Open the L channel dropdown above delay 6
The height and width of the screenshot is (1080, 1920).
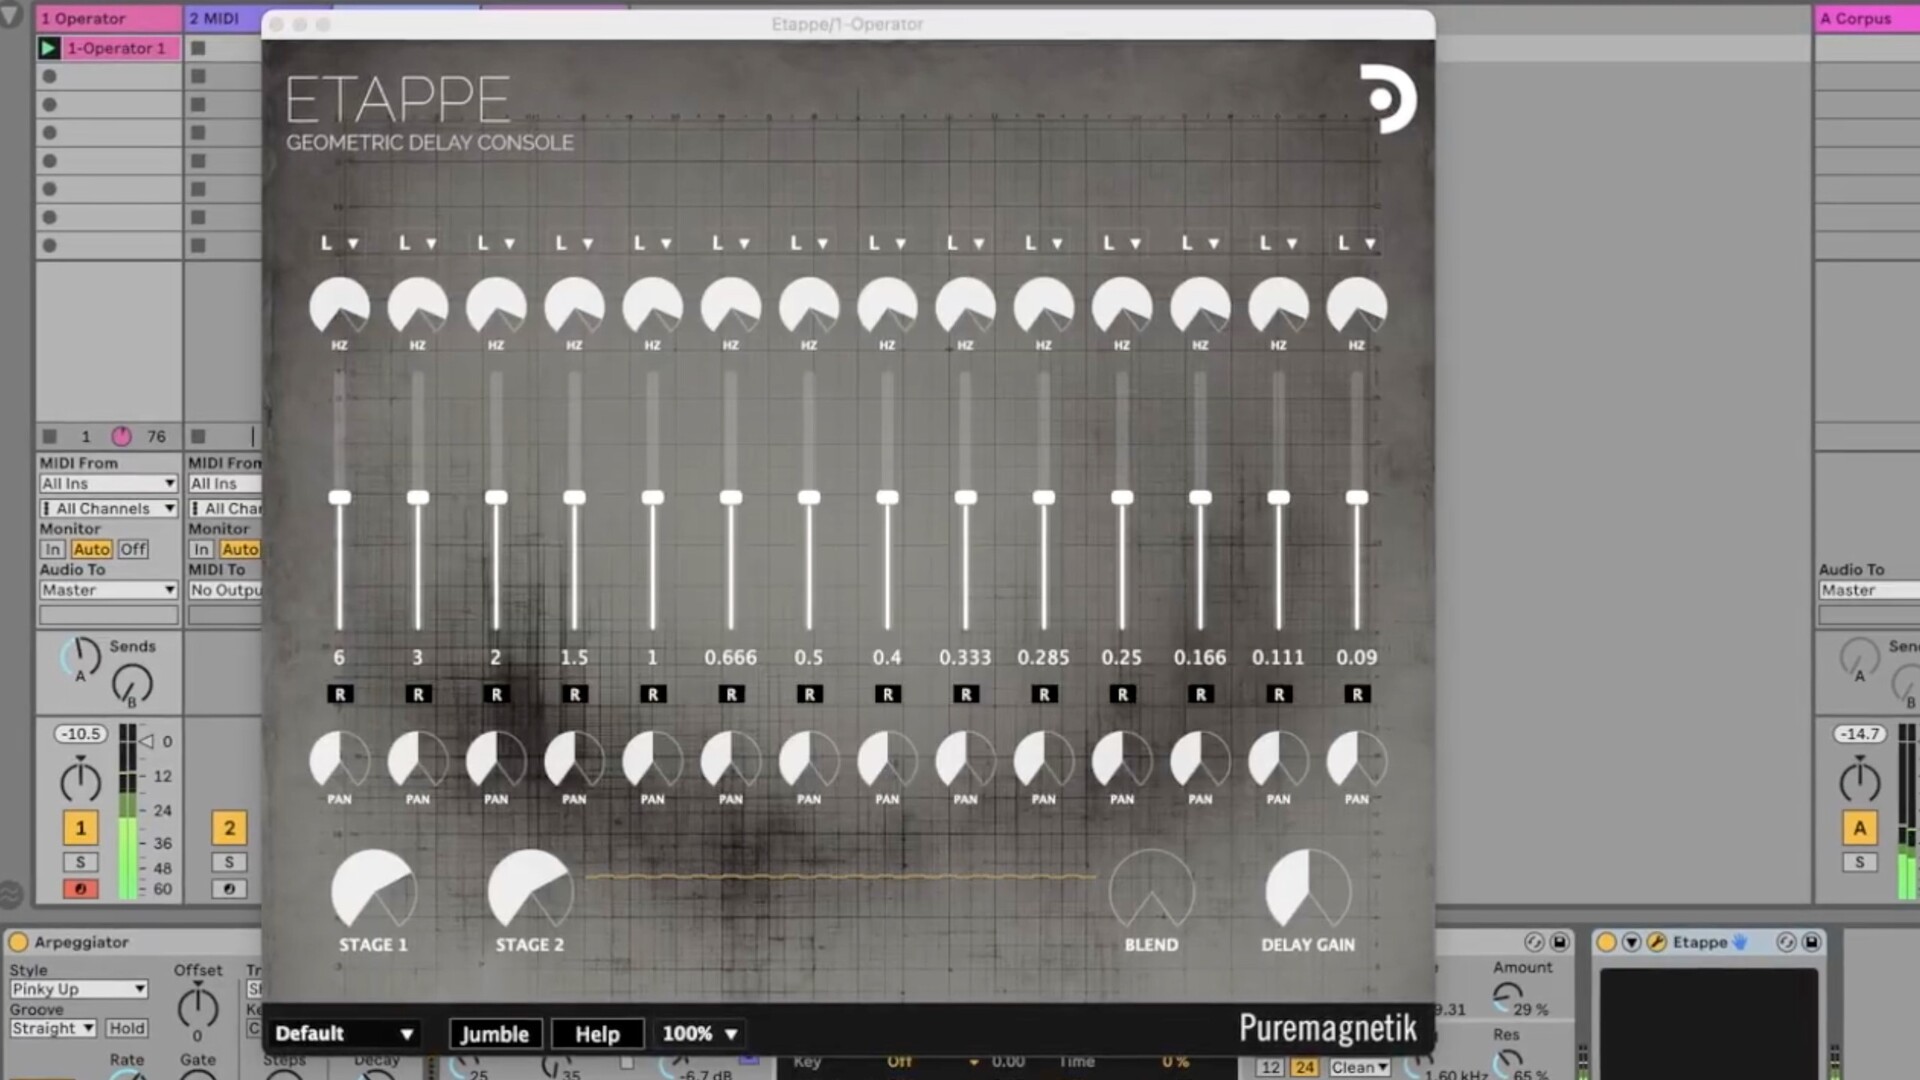340,243
